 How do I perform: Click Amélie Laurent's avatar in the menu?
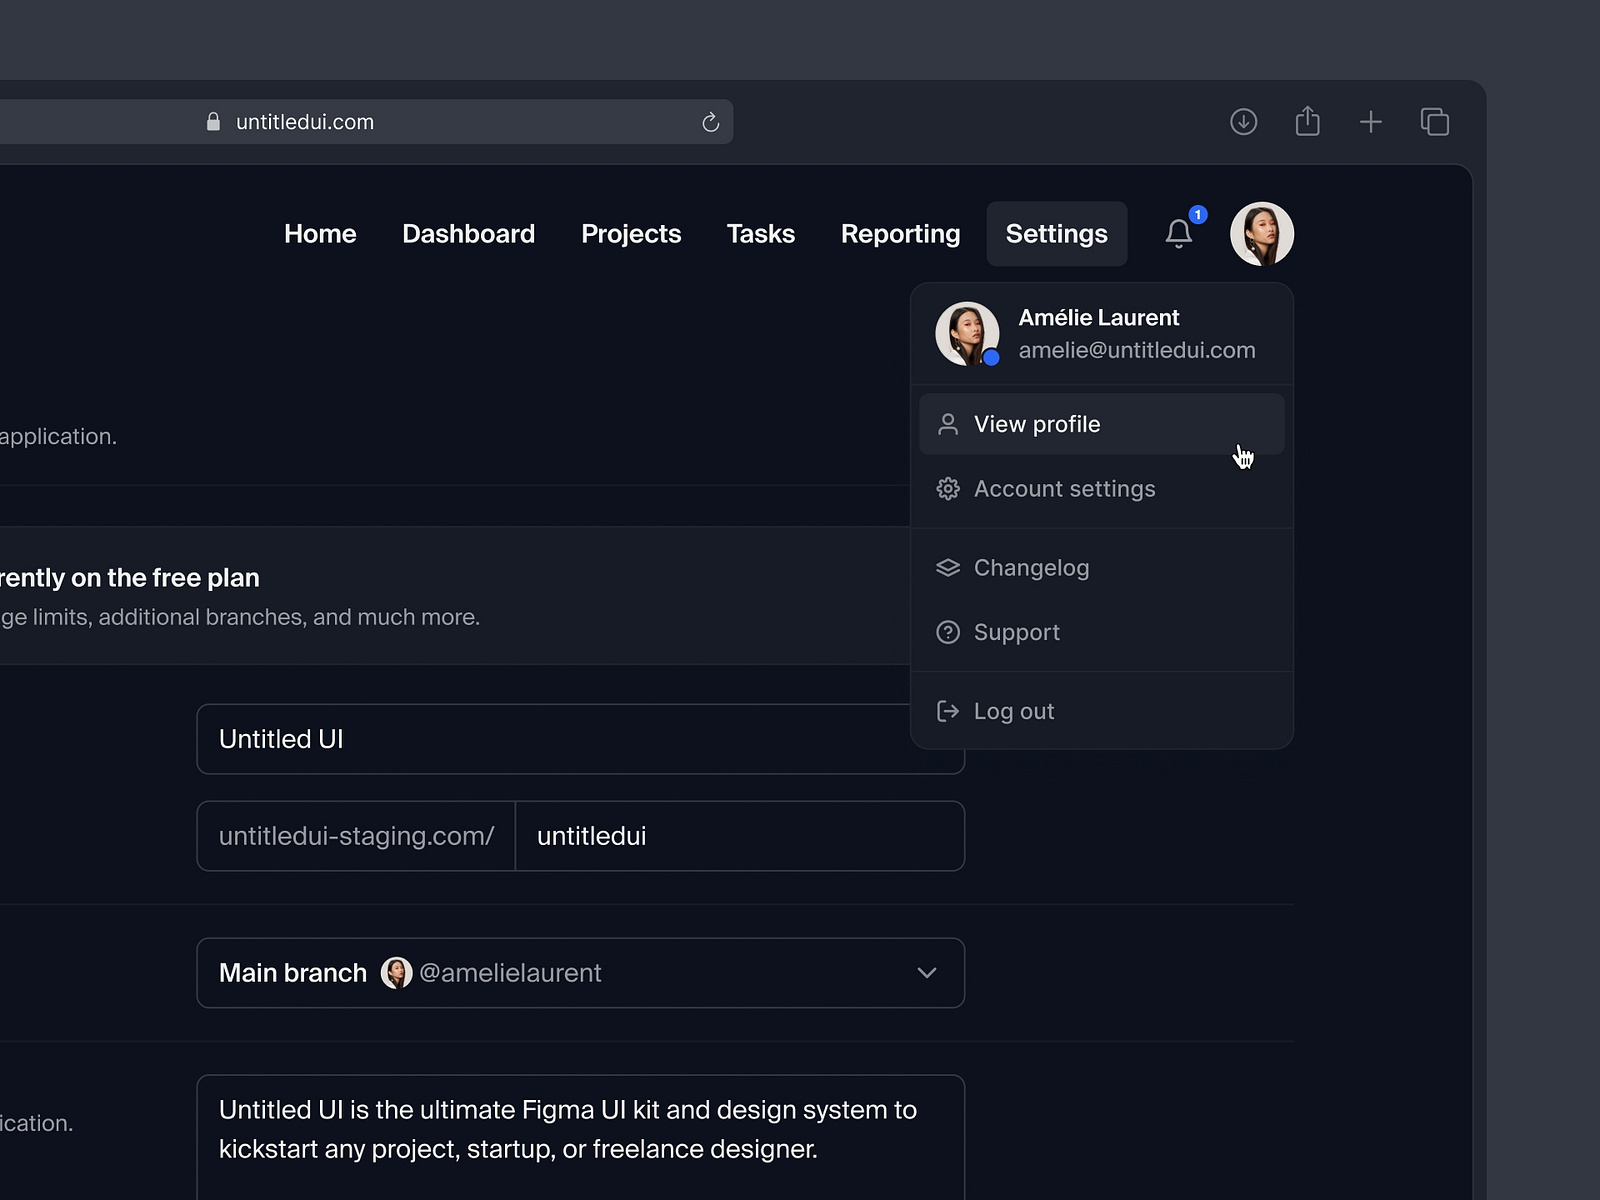(x=967, y=333)
